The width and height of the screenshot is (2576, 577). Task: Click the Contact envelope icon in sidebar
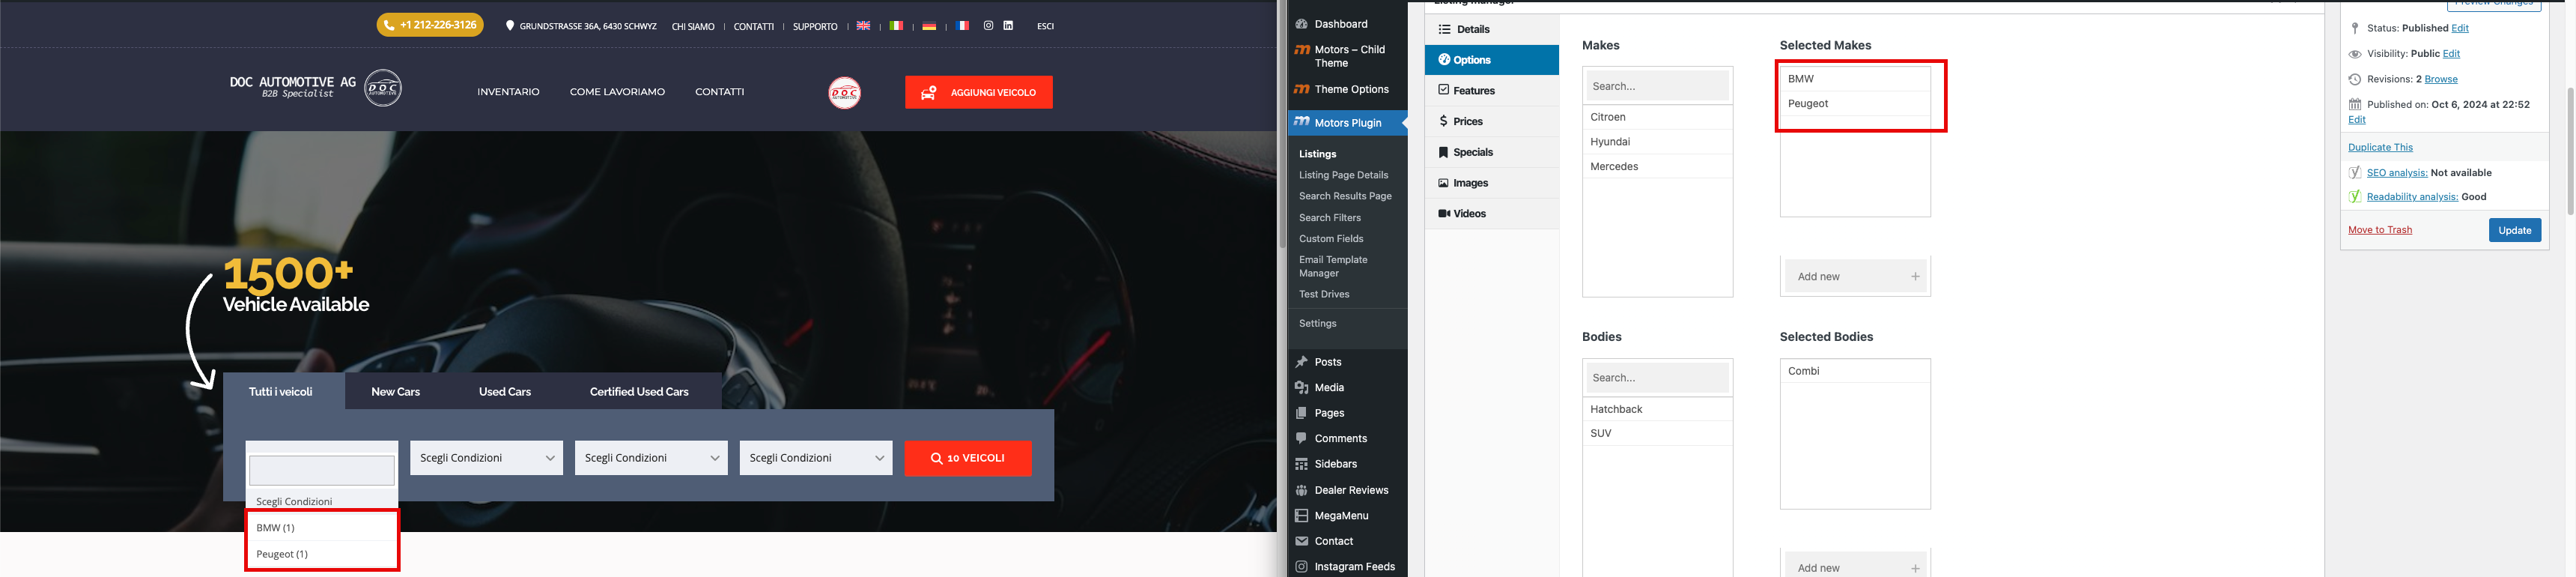pos(1302,541)
